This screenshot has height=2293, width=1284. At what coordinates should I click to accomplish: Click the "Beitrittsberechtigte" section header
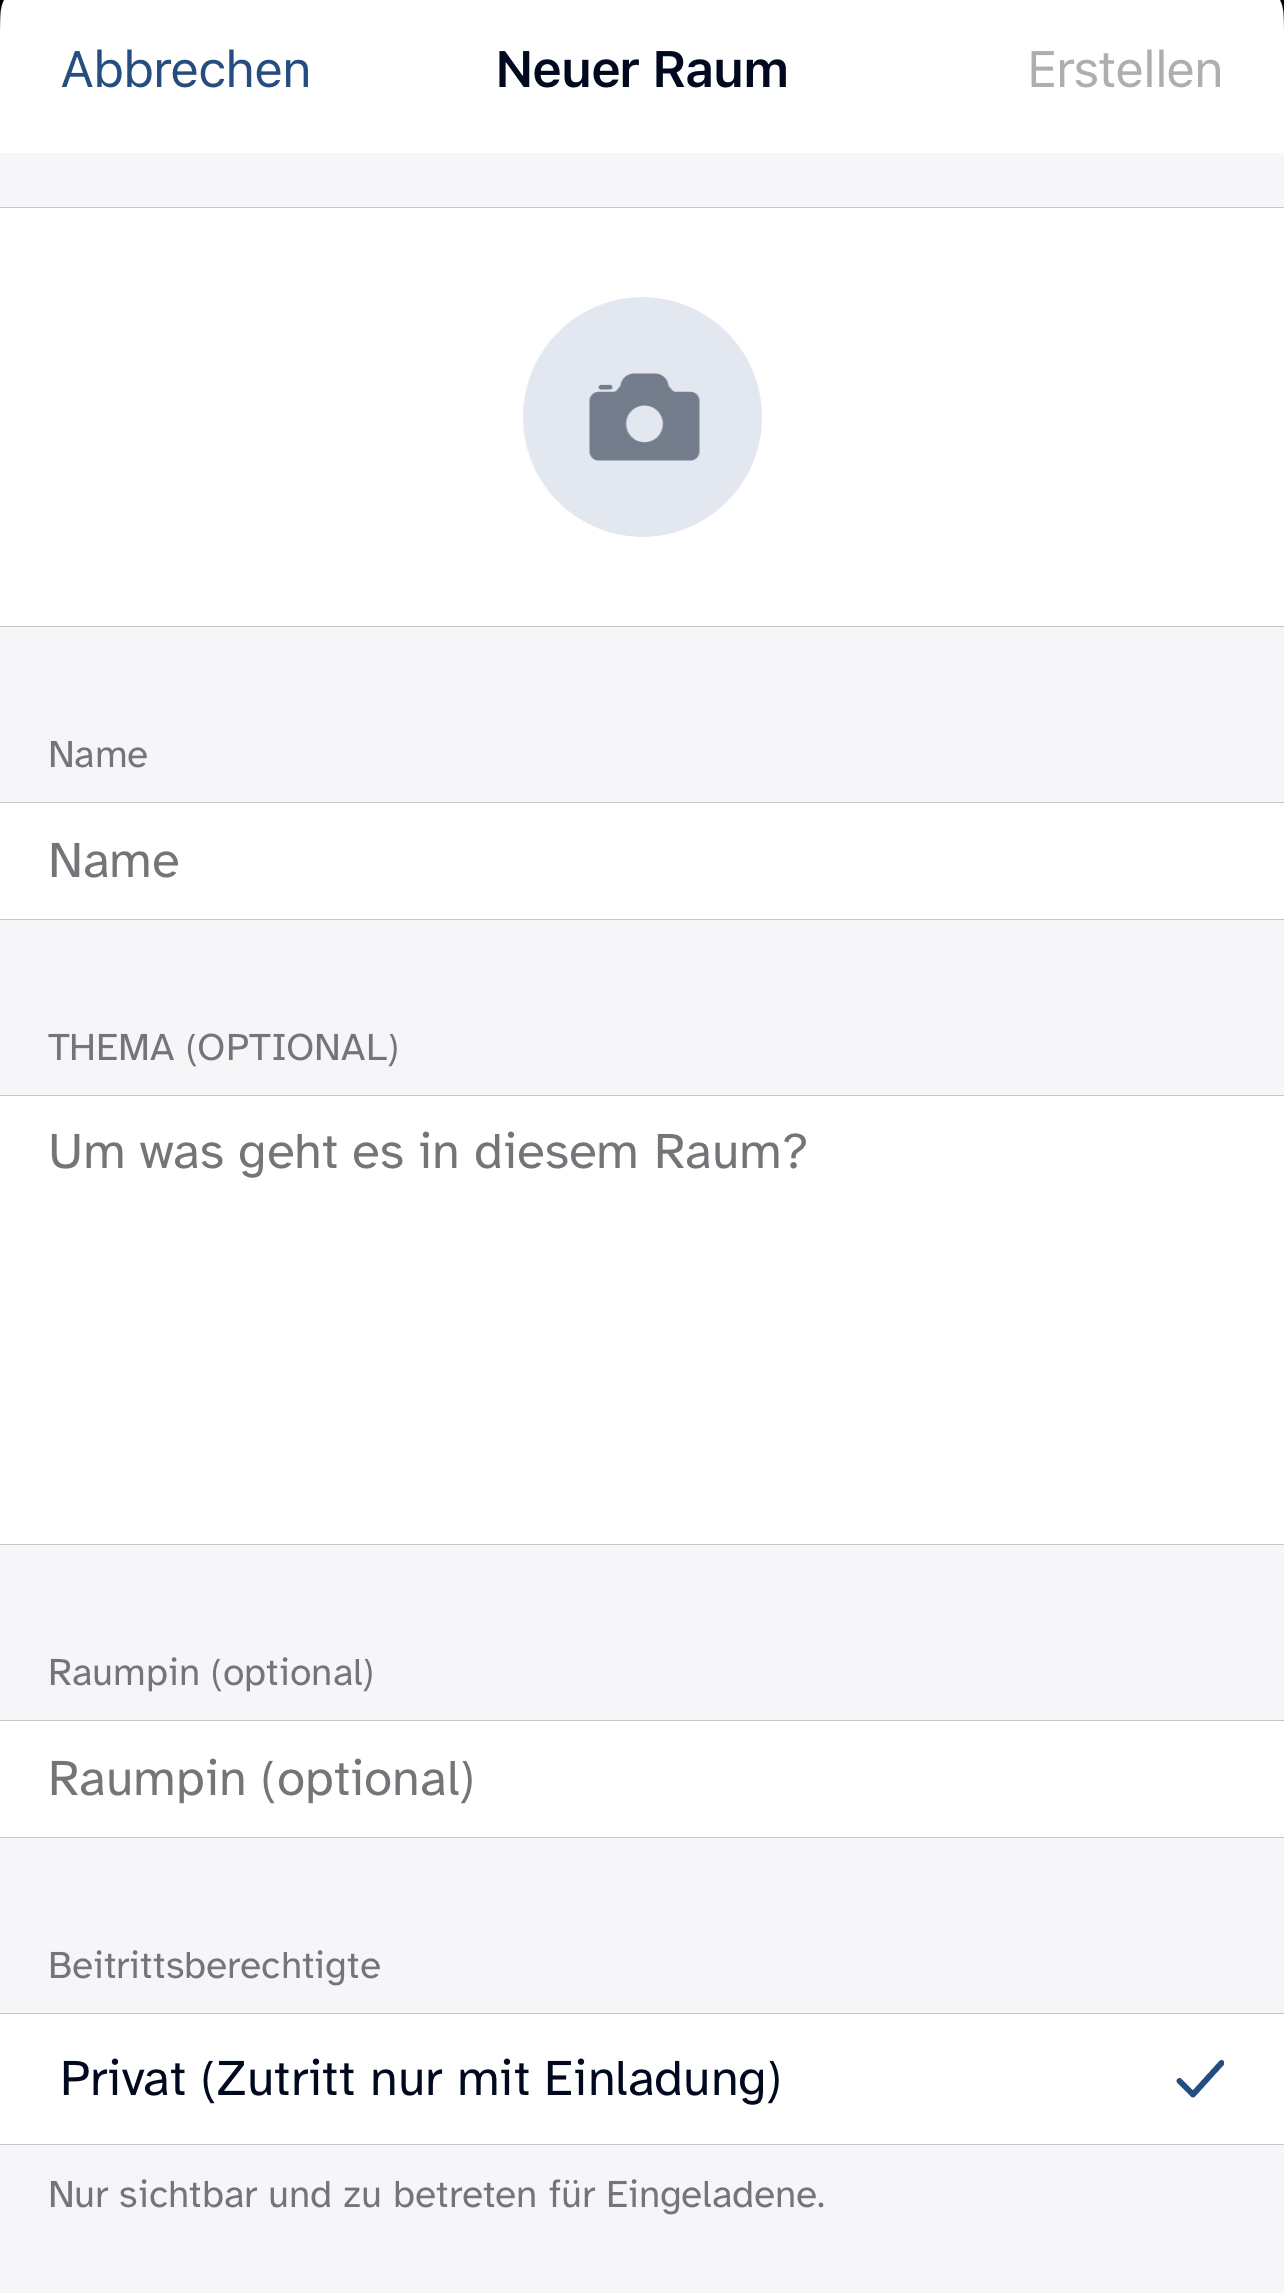(215, 1966)
